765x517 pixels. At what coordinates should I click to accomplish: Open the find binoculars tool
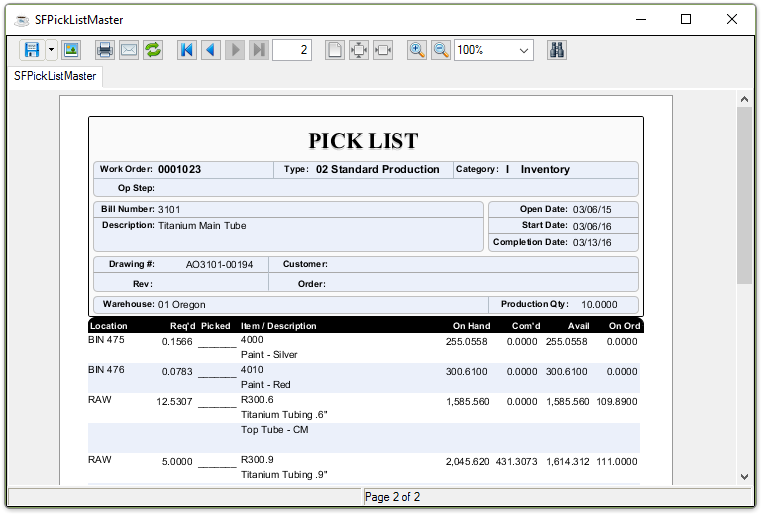pyautogui.click(x=557, y=50)
